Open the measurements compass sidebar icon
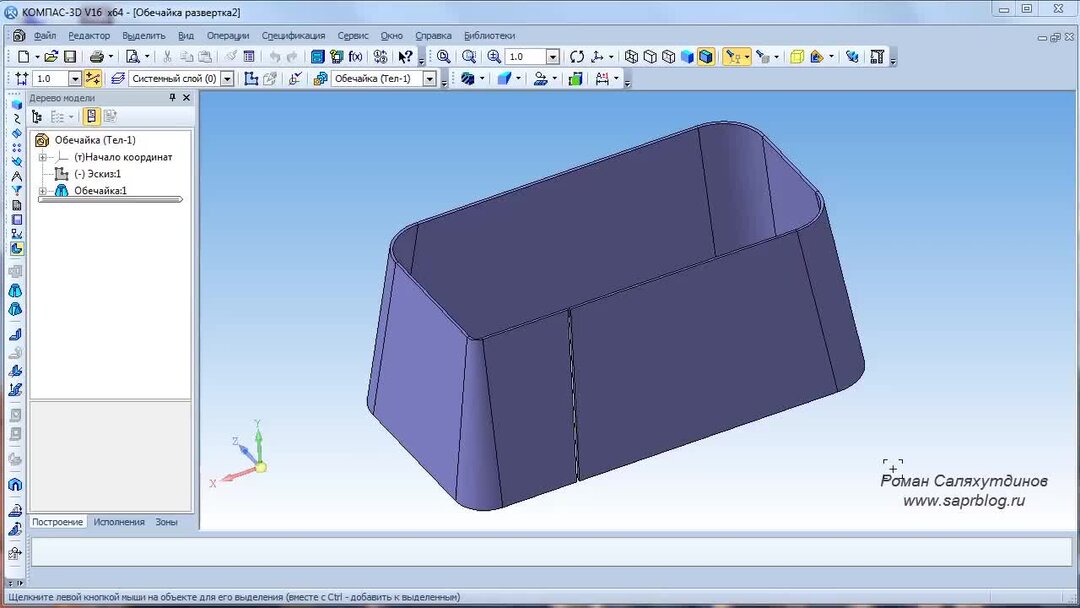The image size is (1080, 608). [17, 177]
